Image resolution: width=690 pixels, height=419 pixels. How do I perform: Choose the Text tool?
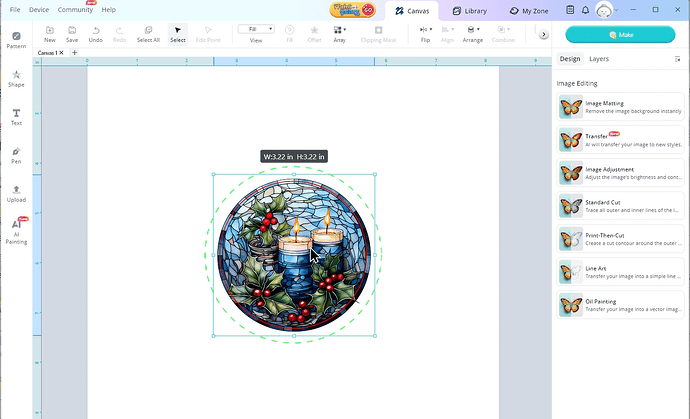coord(16,115)
